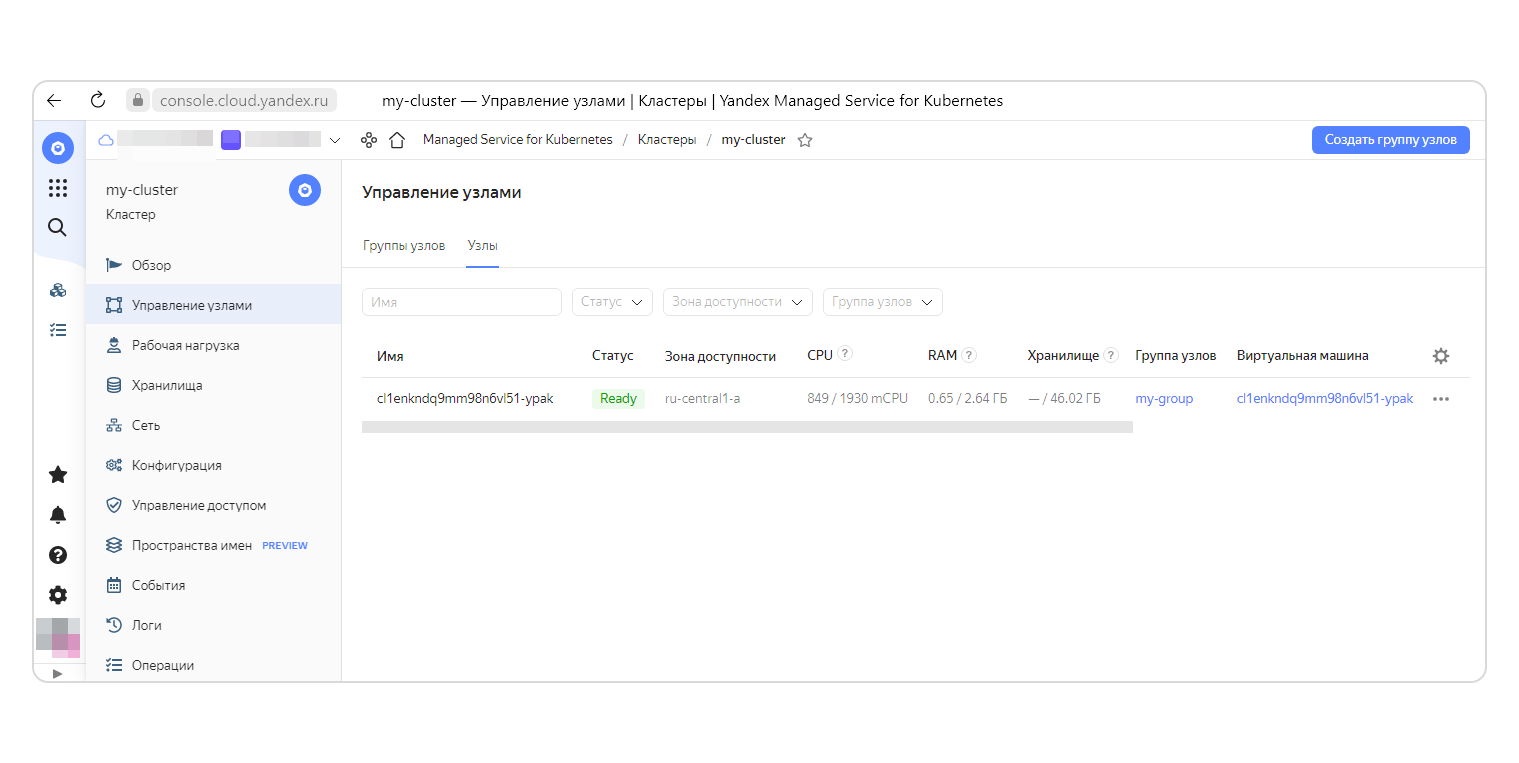Open Managed Service for Kubernetes breadcrumb link
Image resolution: width=1519 pixels, height=763 pixels.
tap(517, 140)
